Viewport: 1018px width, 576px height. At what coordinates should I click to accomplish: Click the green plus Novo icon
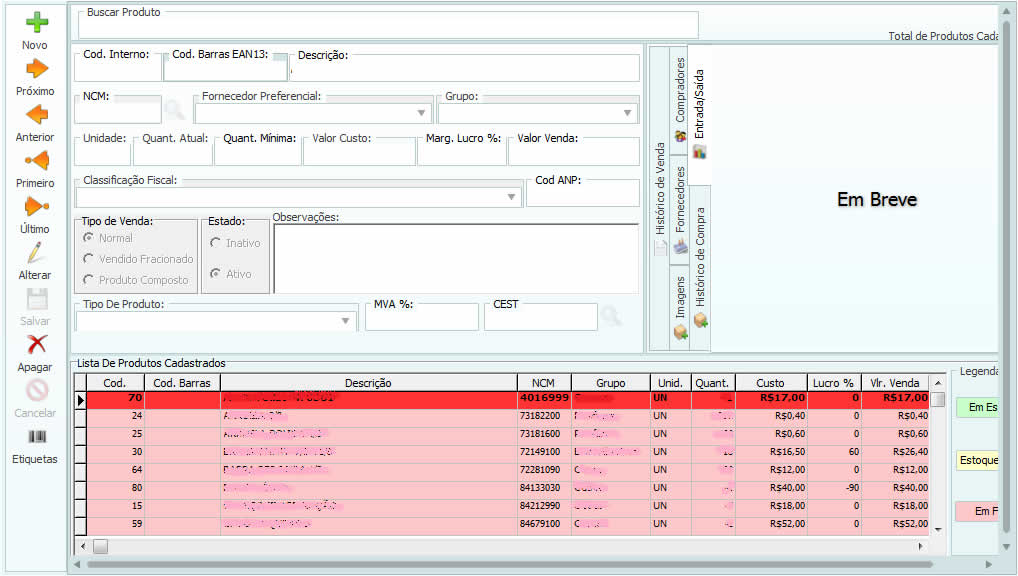36,23
